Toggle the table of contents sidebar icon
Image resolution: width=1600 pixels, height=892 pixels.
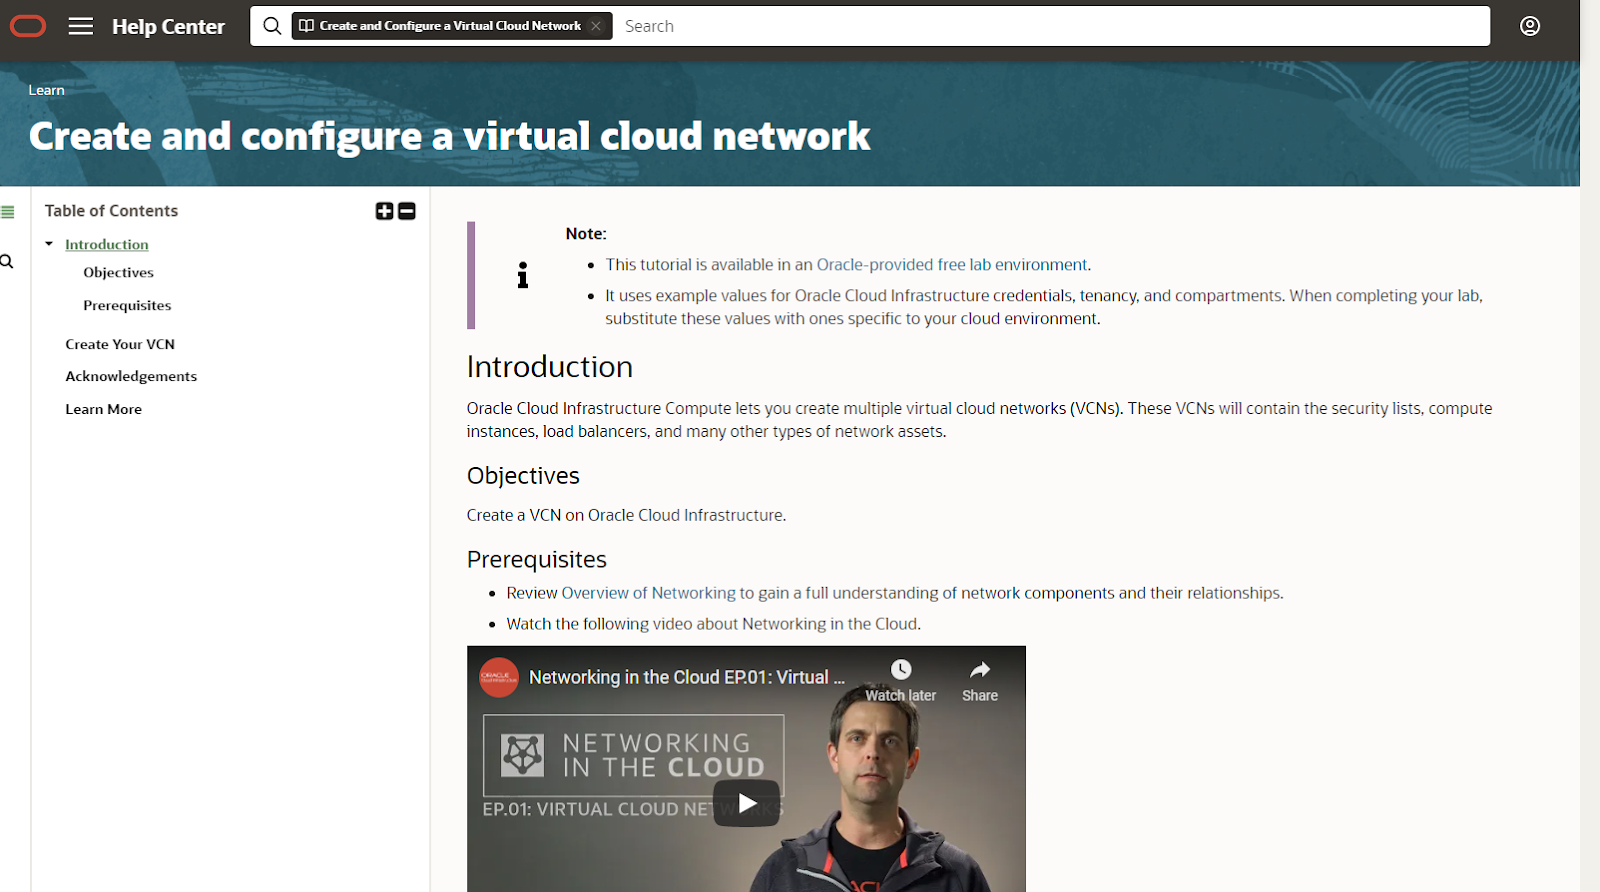click(x=8, y=212)
